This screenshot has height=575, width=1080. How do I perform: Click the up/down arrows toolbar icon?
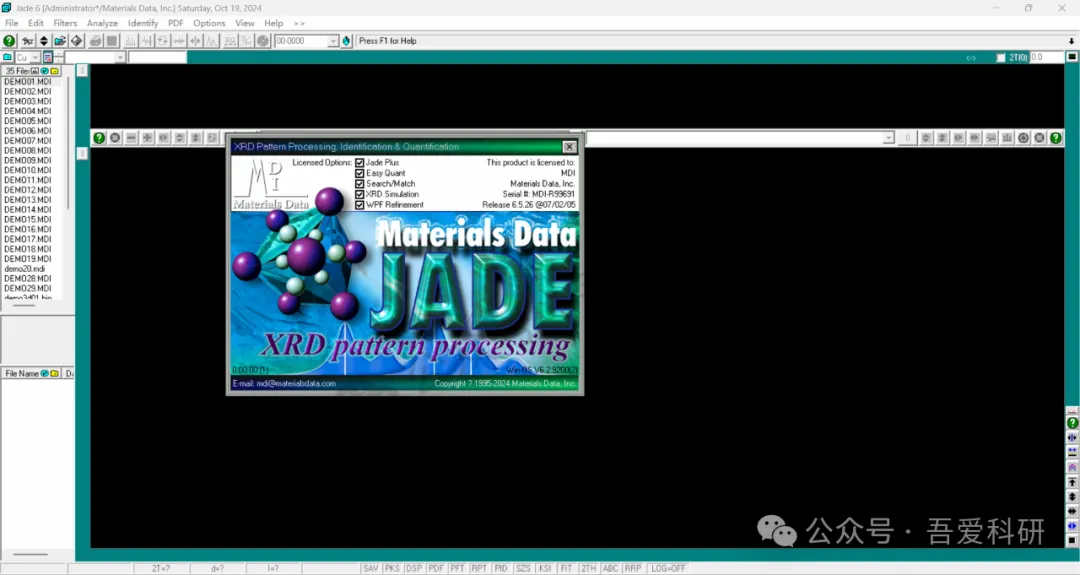point(43,41)
